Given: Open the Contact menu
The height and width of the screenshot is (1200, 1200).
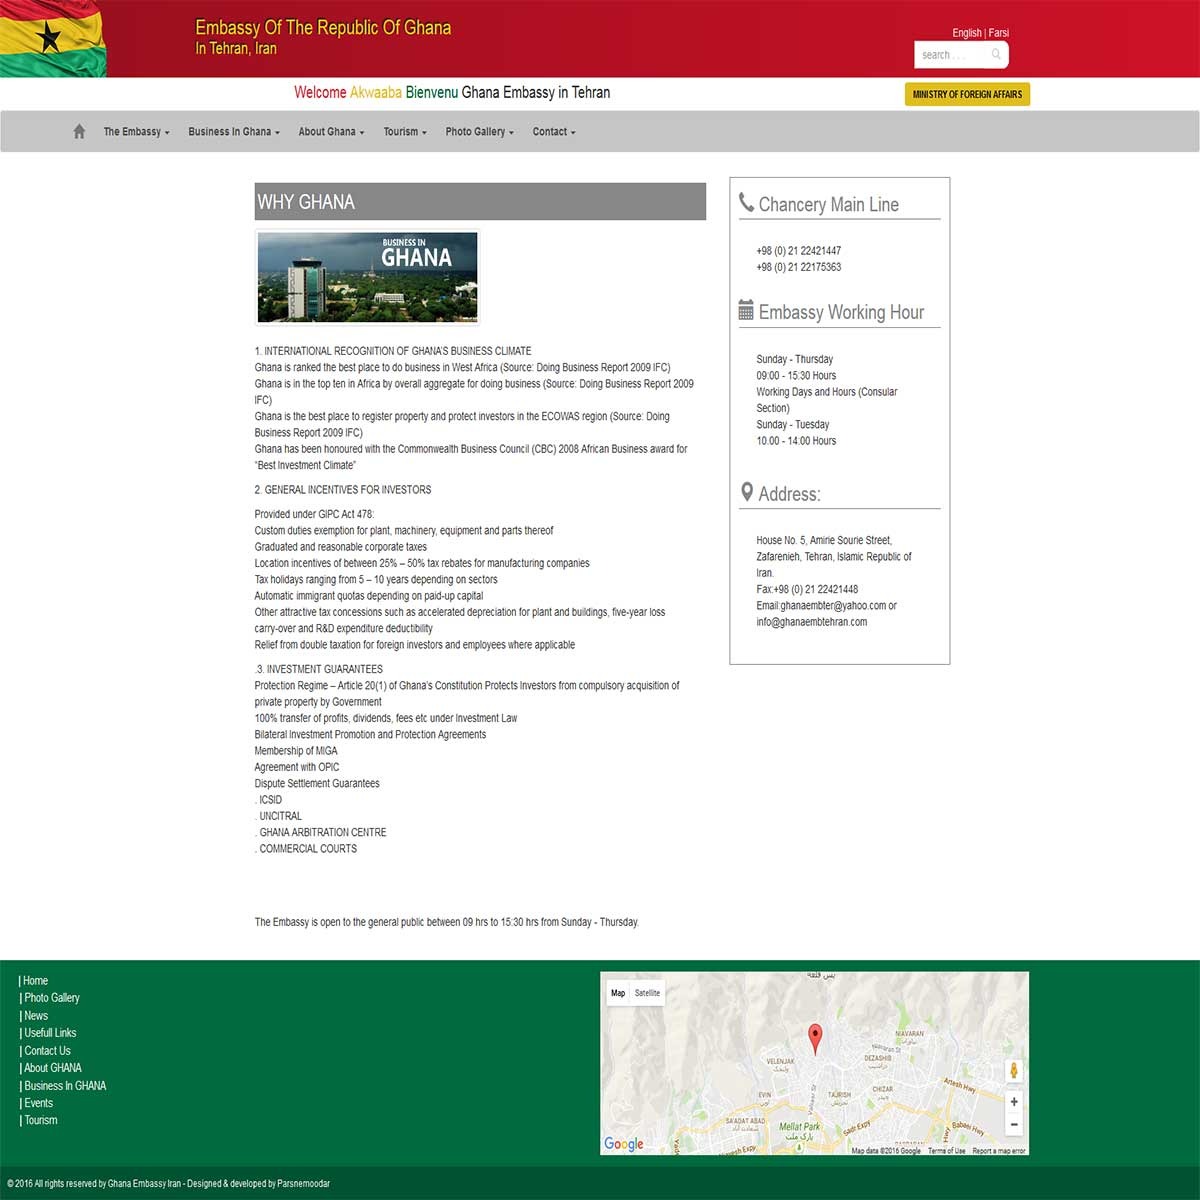Looking at the screenshot, I should (x=553, y=132).
